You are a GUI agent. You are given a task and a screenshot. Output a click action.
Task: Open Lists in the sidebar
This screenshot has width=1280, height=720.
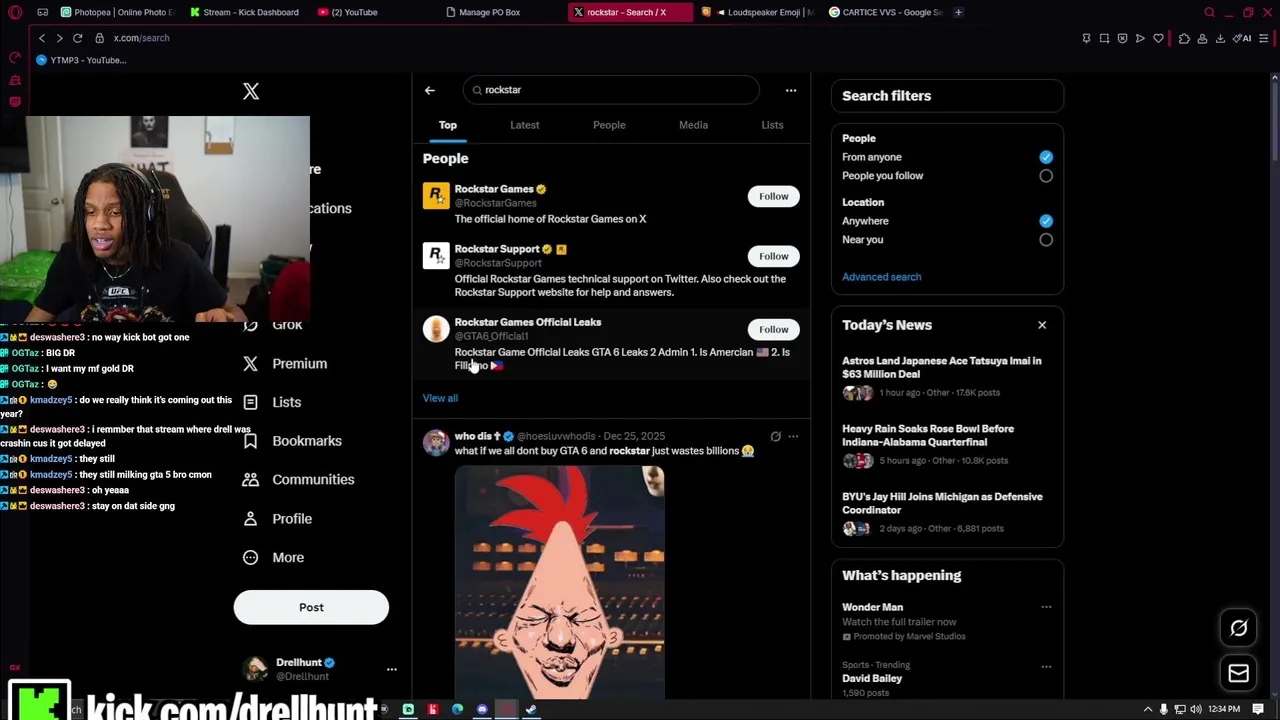tap(272, 402)
